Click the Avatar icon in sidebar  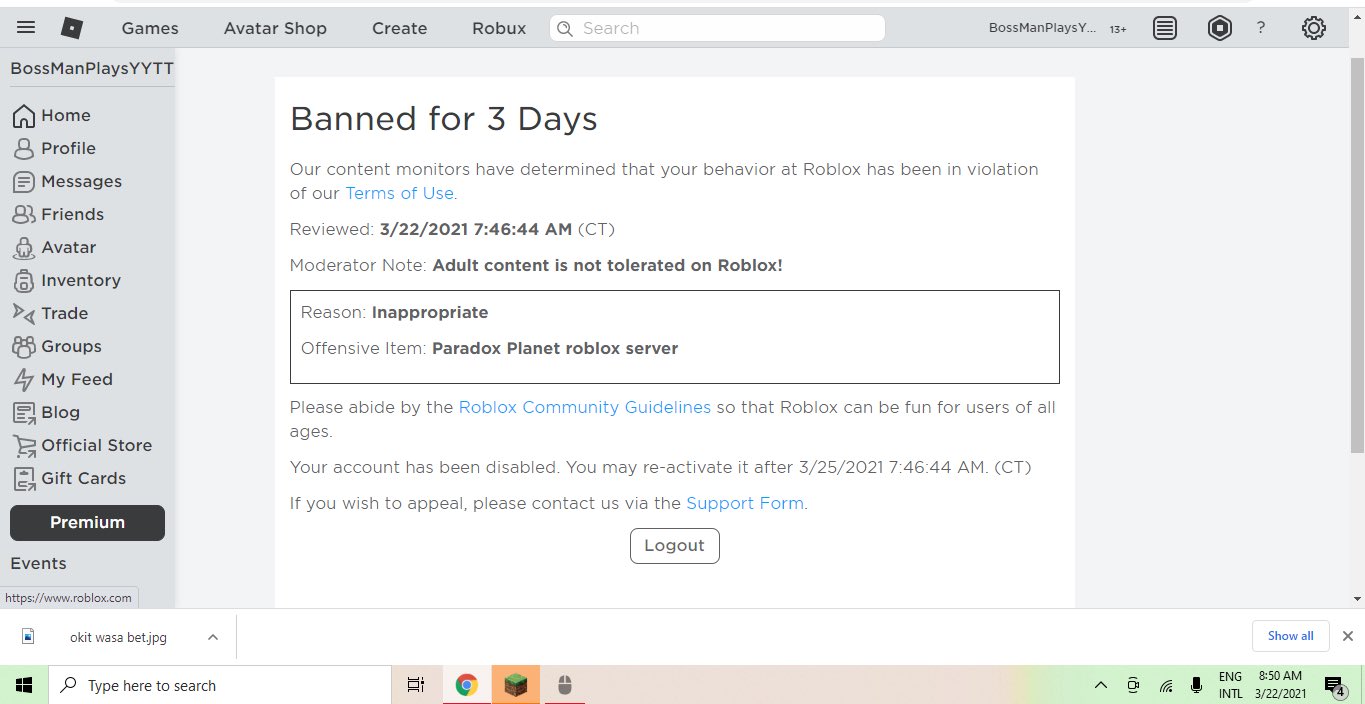(24, 248)
